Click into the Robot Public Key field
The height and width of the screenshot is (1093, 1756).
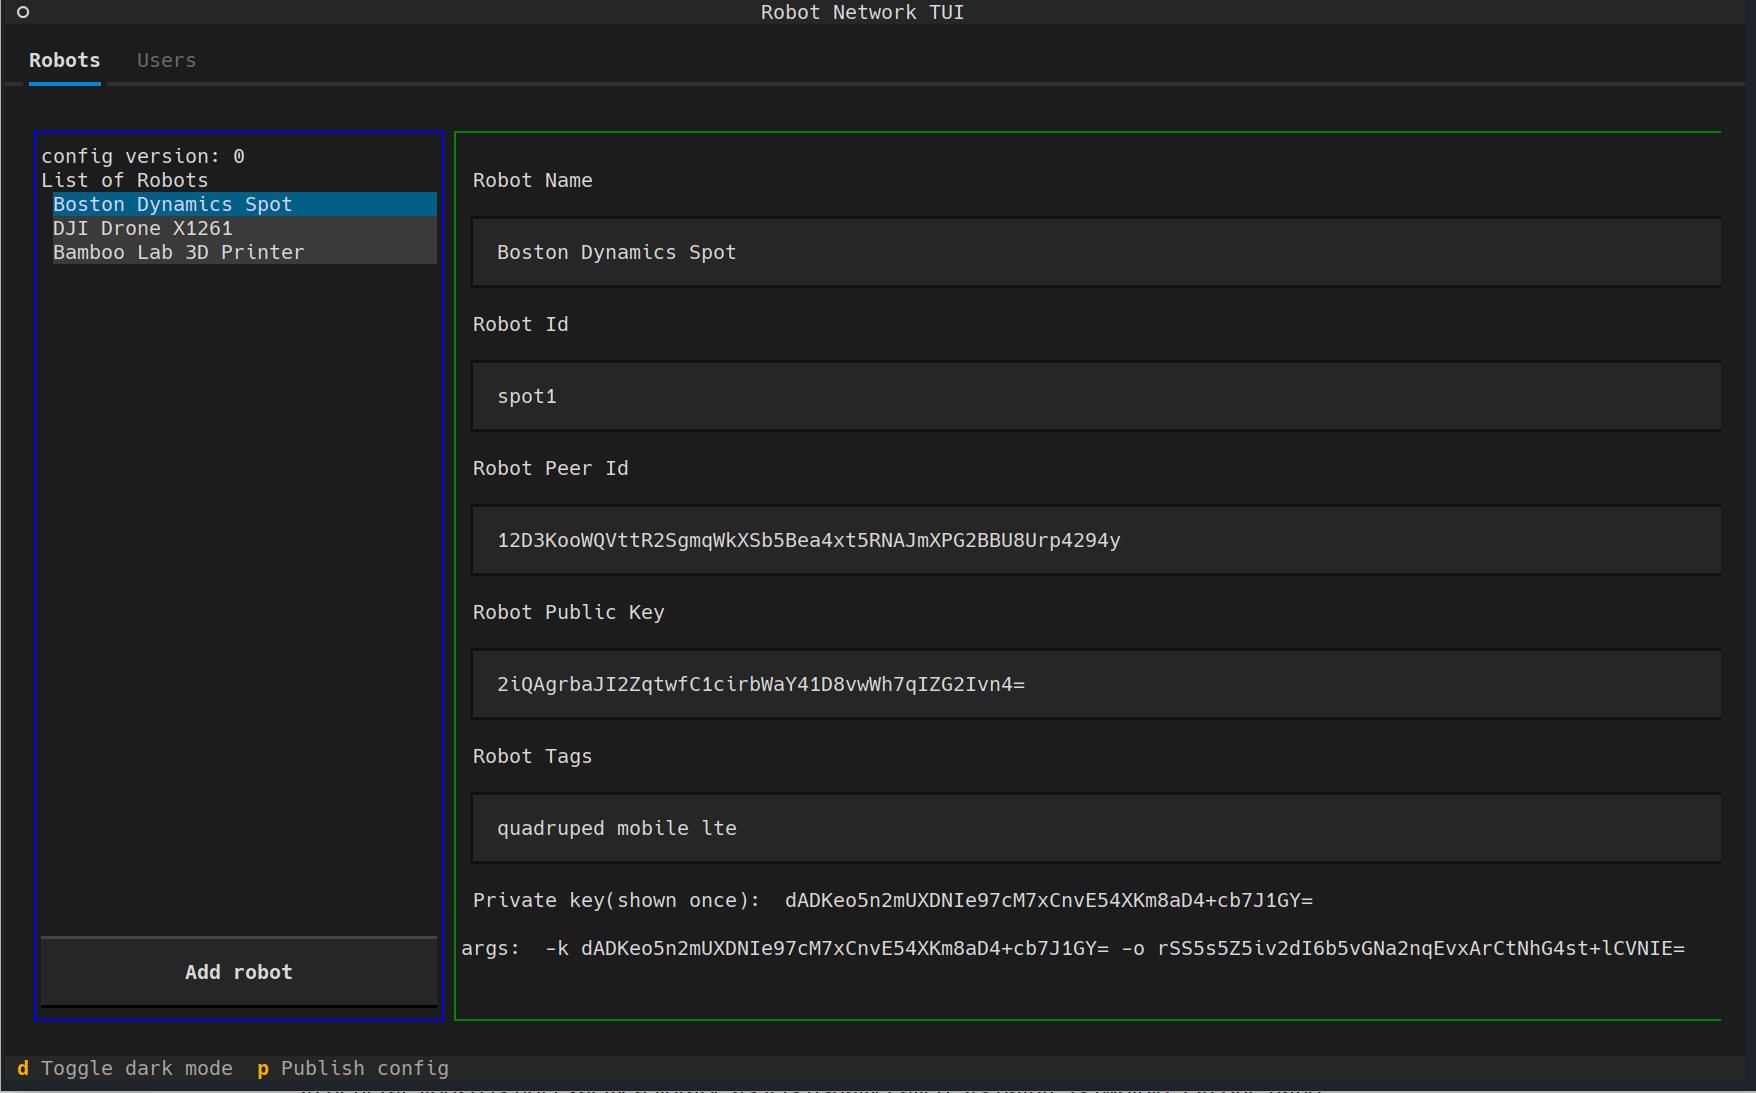[1095, 684]
